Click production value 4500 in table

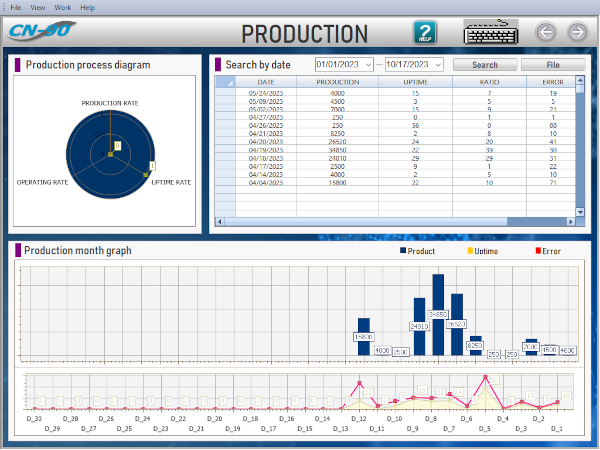[x=338, y=101]
